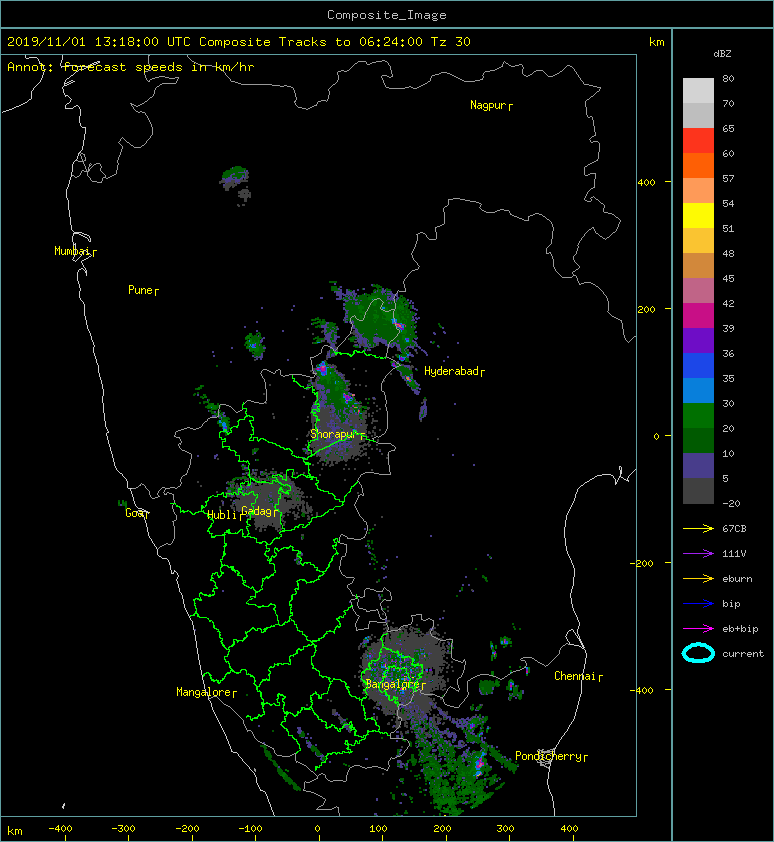
Task: Click the -200 tick on the vertical axis
Action: pyautogui.click(x=643, y=563)
